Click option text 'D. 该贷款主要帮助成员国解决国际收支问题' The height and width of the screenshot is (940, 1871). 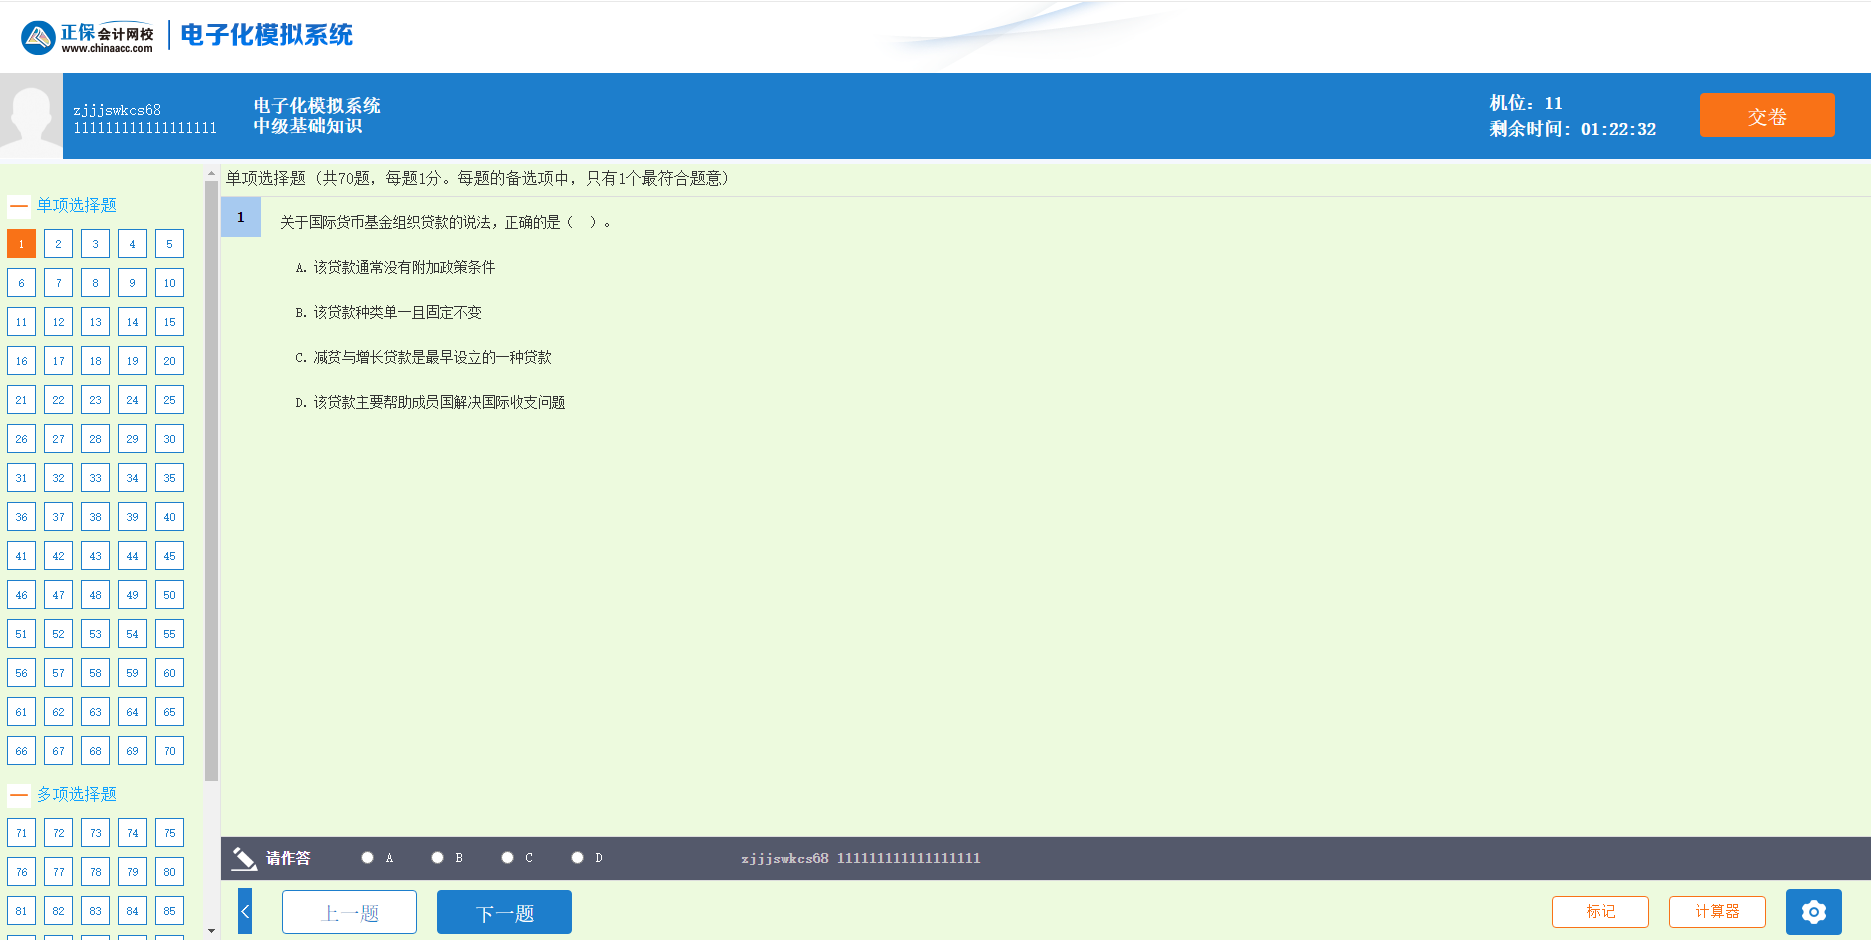[430, 402]
